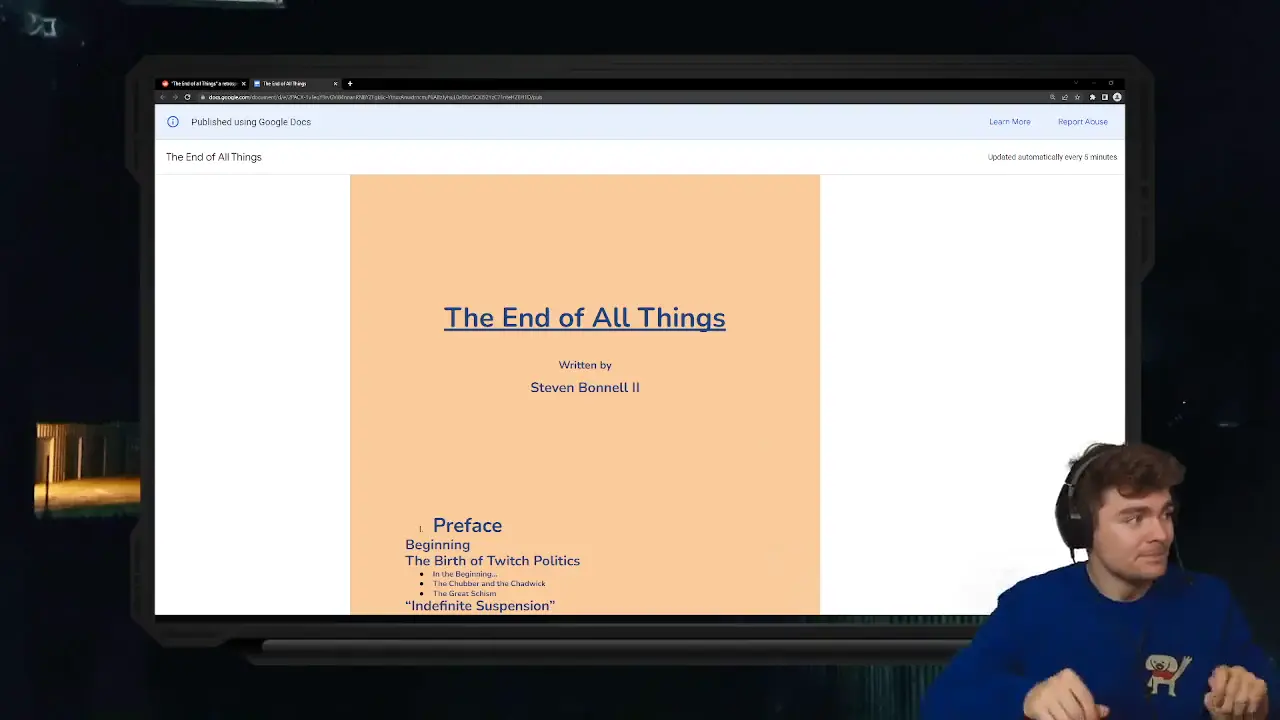The image size is (1280, 720).
Task: Bookmark this page with the star icon
Action: [1077, 97]
